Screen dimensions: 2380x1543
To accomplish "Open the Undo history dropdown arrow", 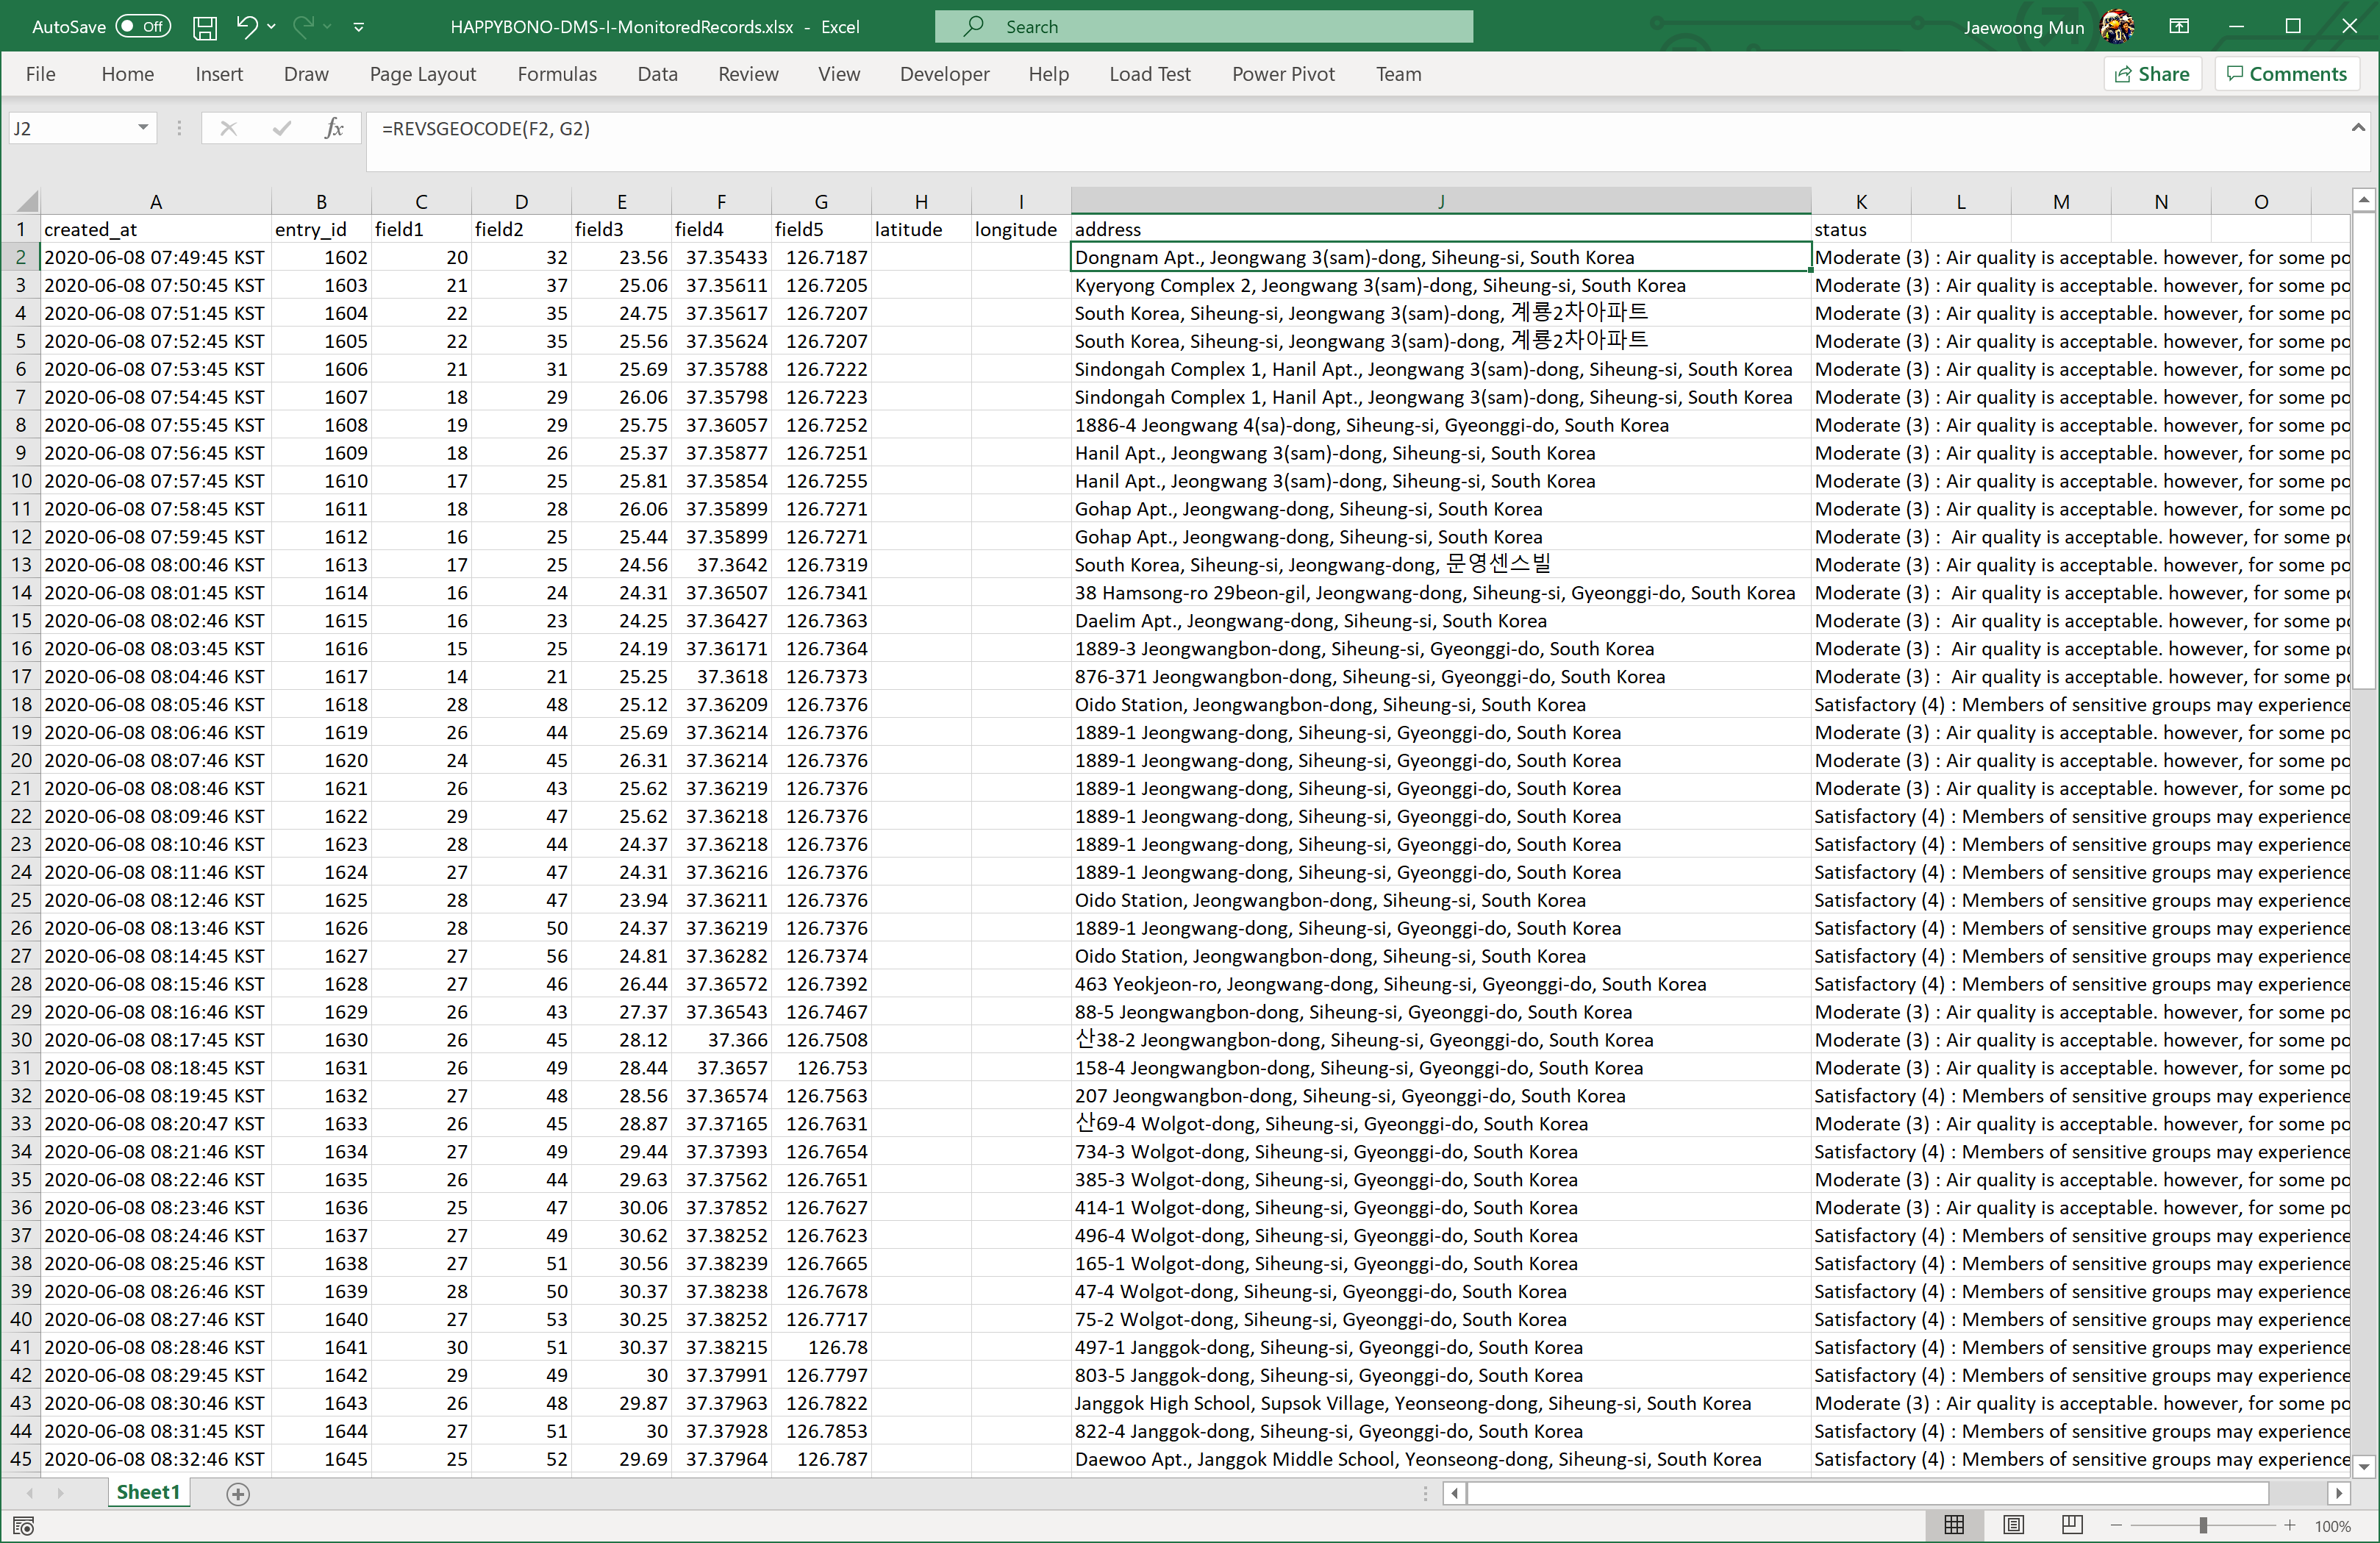I will point(272,27).
